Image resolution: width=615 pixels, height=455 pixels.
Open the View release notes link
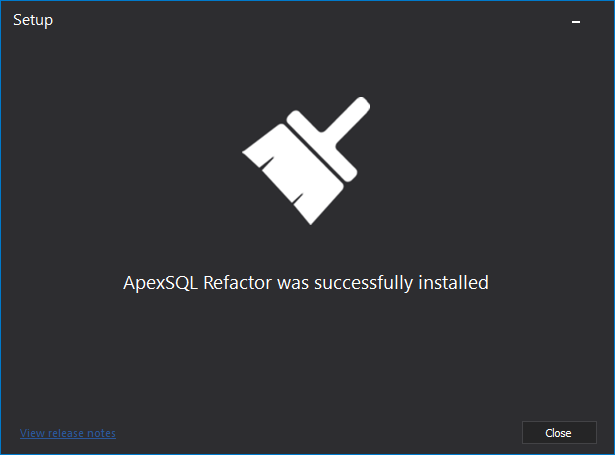pos(68,433)
